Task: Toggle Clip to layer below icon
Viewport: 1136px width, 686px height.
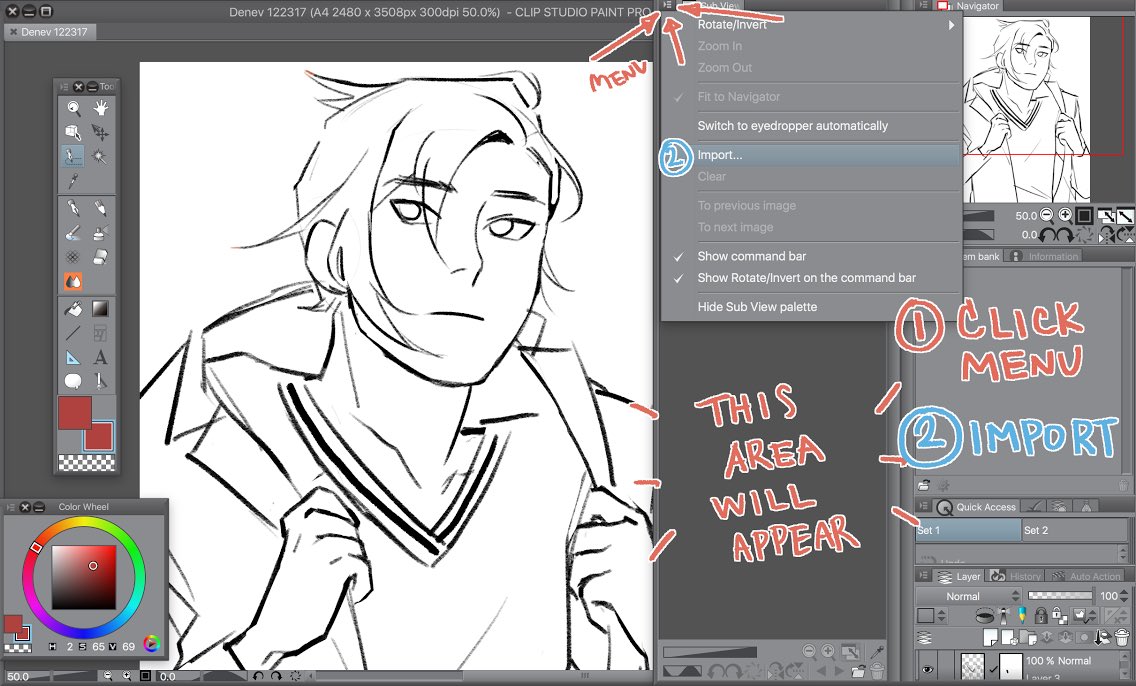Action: pos(984,616)
